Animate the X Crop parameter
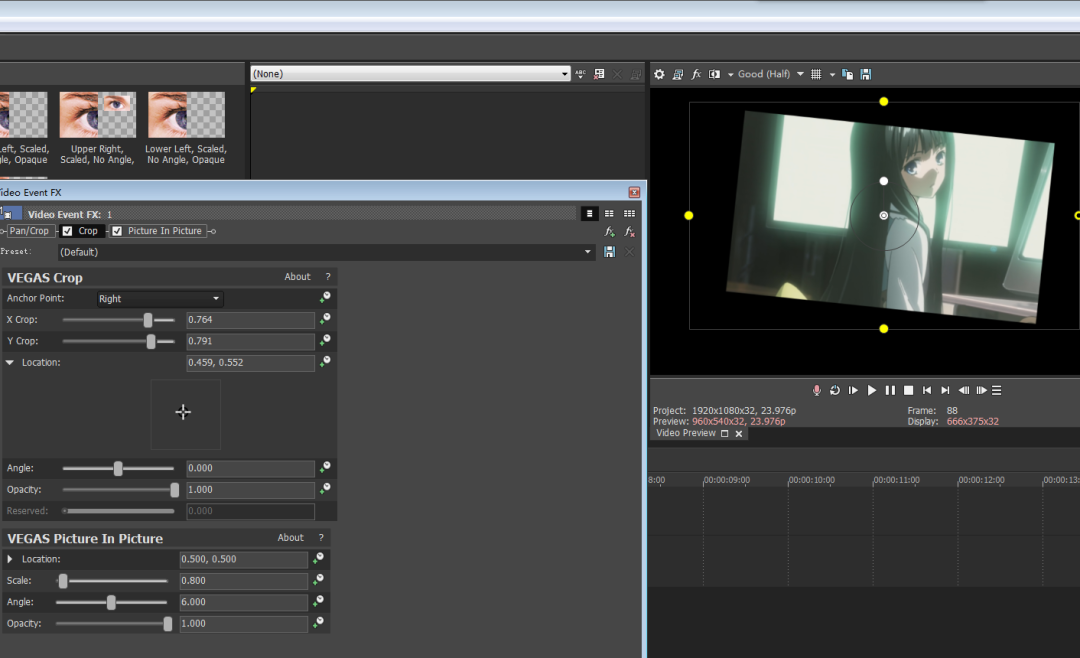 coord(325,318)
